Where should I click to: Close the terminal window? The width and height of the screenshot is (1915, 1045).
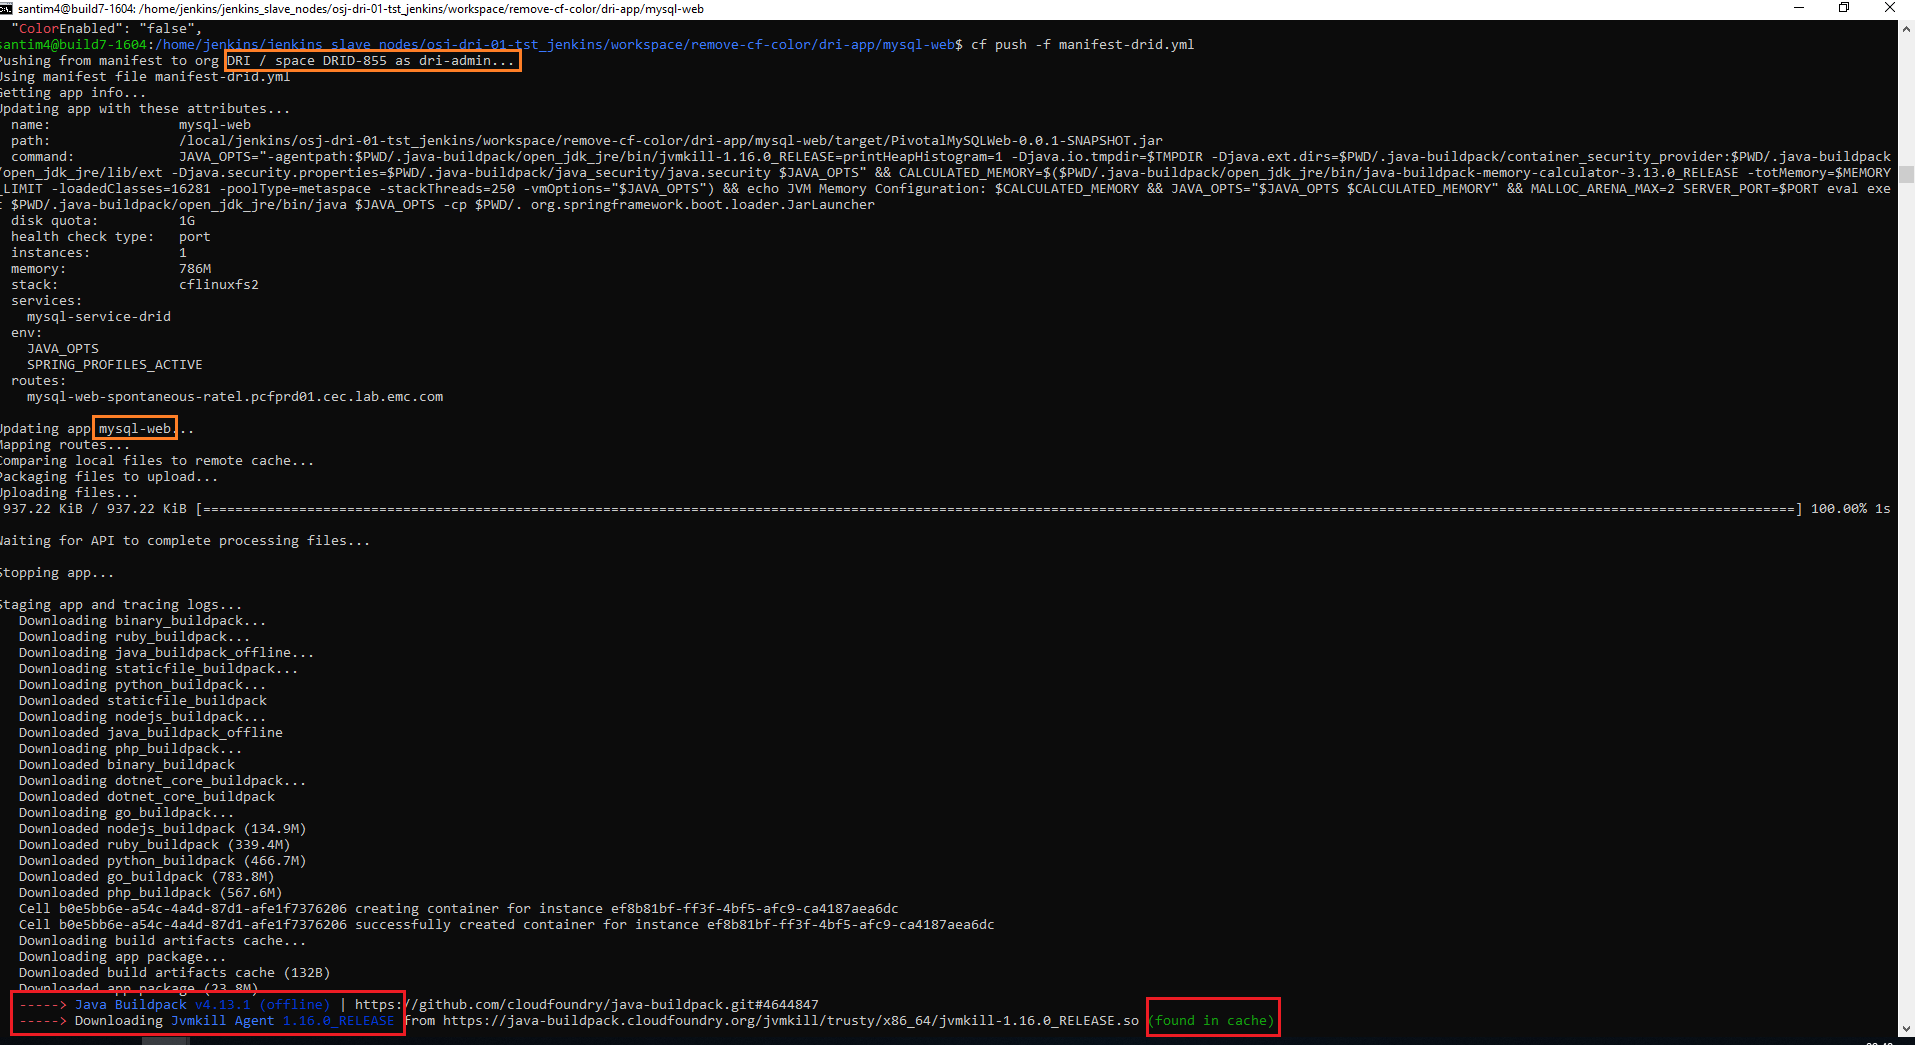pos(1890,8)
